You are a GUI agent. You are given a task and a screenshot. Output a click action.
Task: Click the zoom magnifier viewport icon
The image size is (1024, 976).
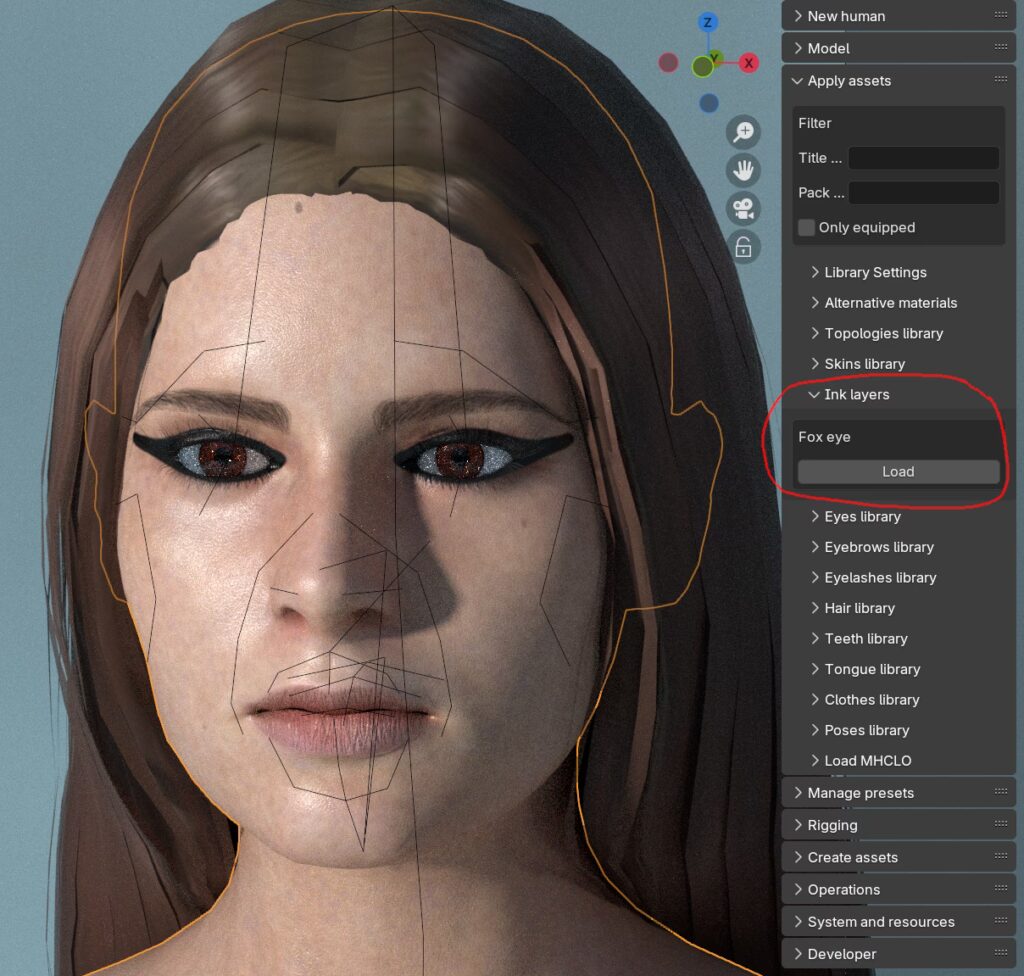pyautogui.click(x=743, y=132)
